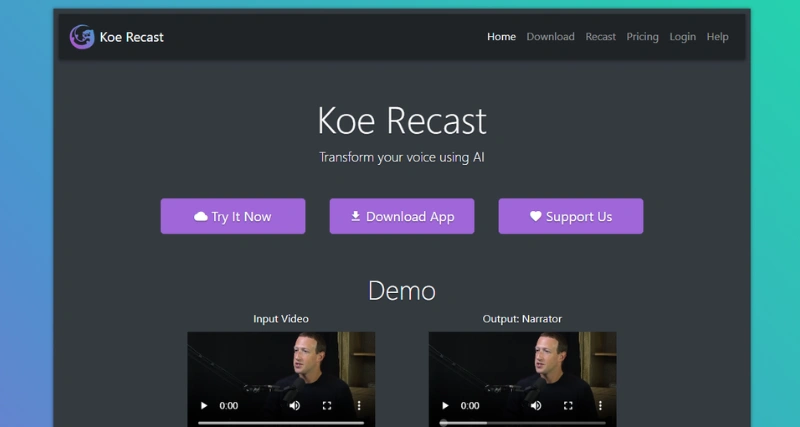Click the 'Demo' heading
800x427 pixels.
[x=402, y=291]
